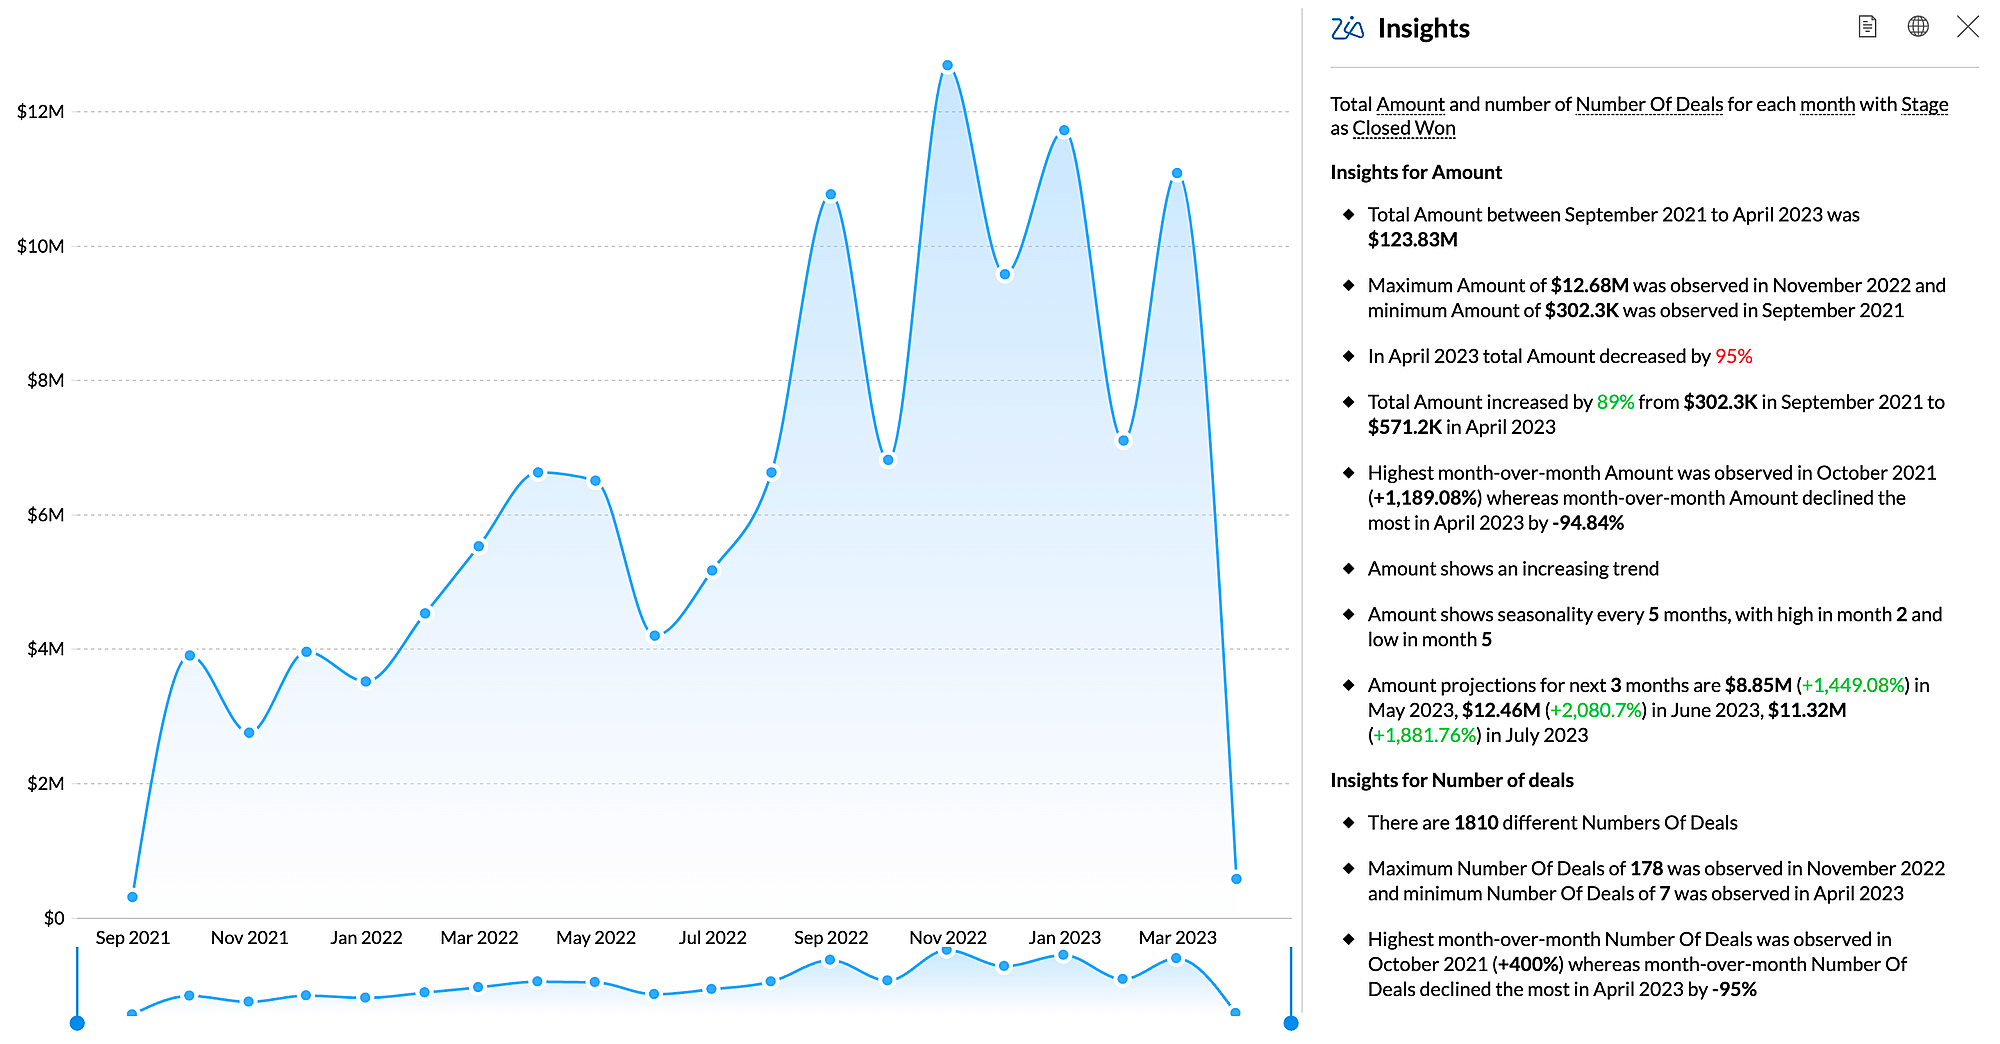Click the globe language icon

point(1917,27)
